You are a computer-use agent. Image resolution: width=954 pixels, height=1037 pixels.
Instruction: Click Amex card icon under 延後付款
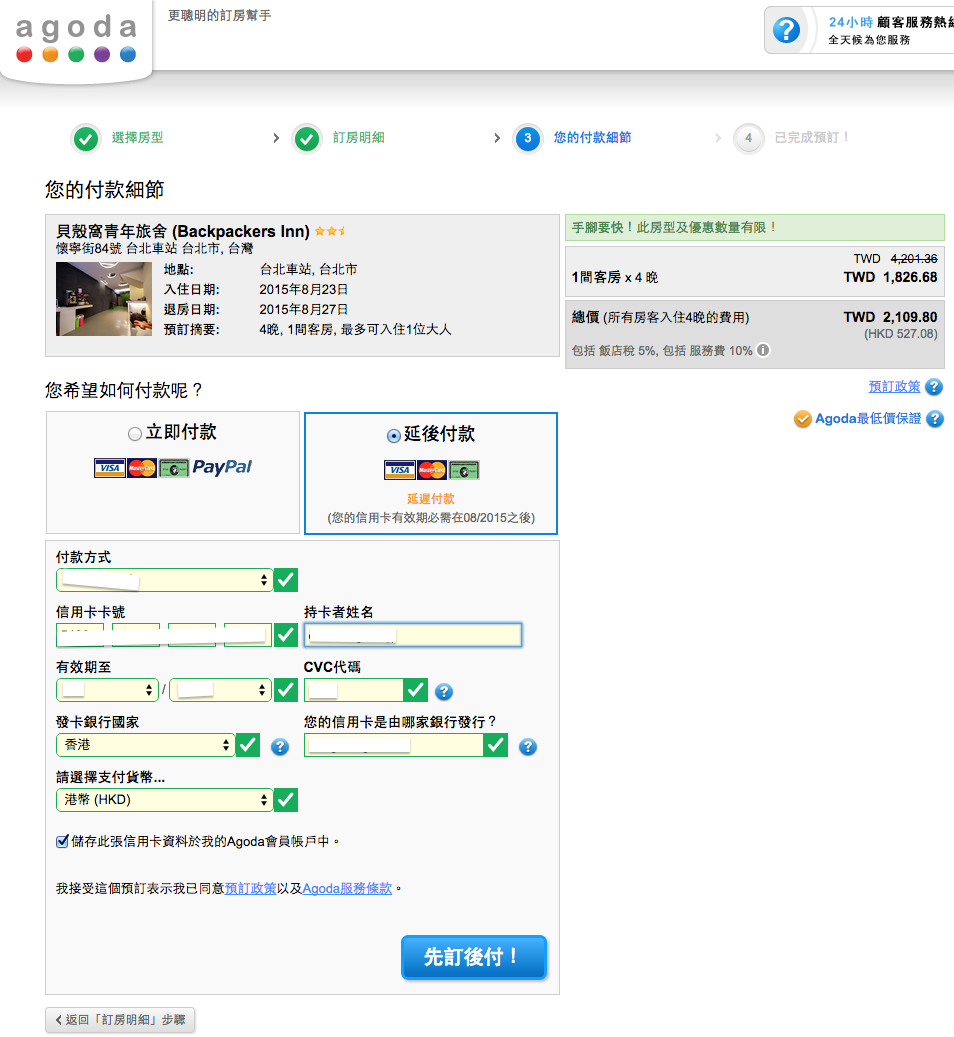464,470
